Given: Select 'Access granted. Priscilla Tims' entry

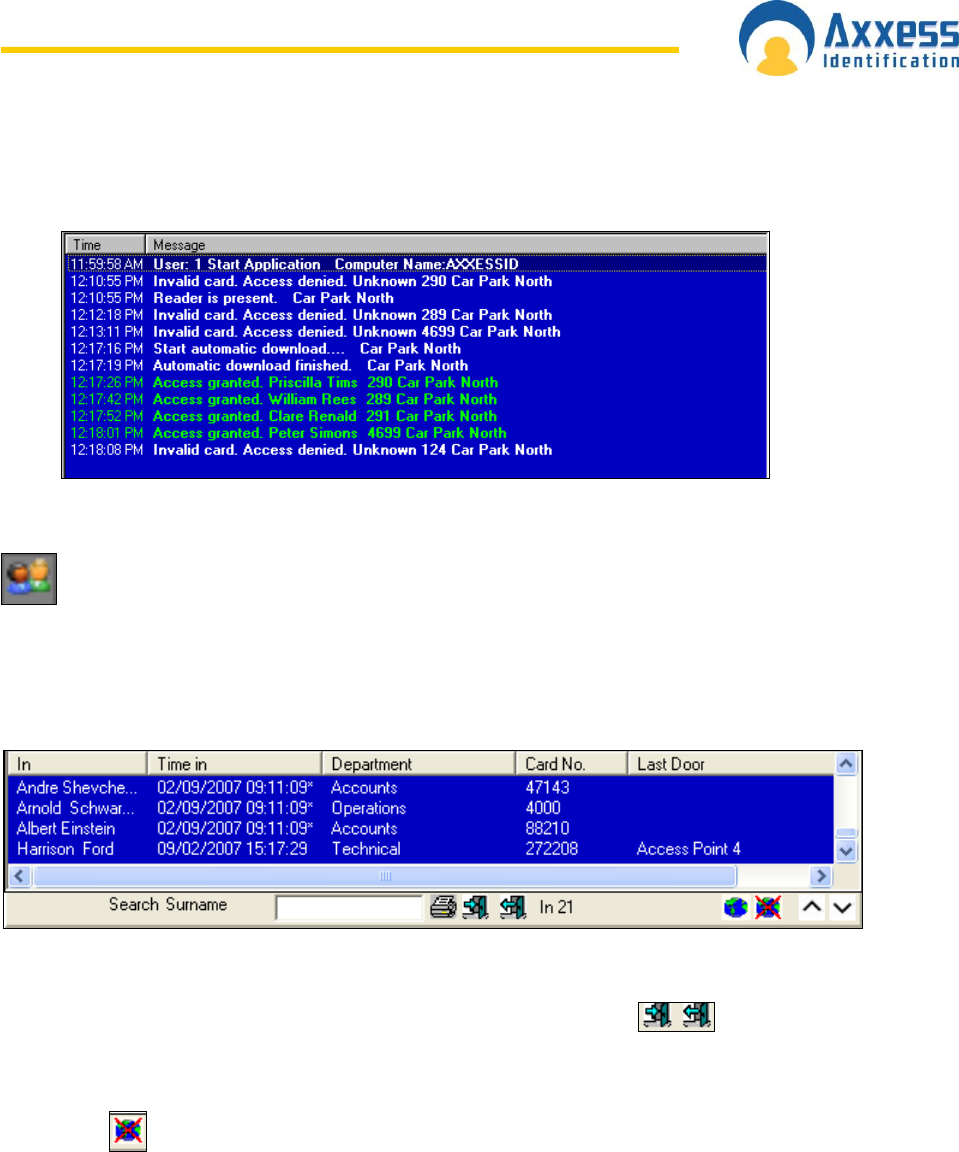Looking at the screenshot, I should pos(417,383).
